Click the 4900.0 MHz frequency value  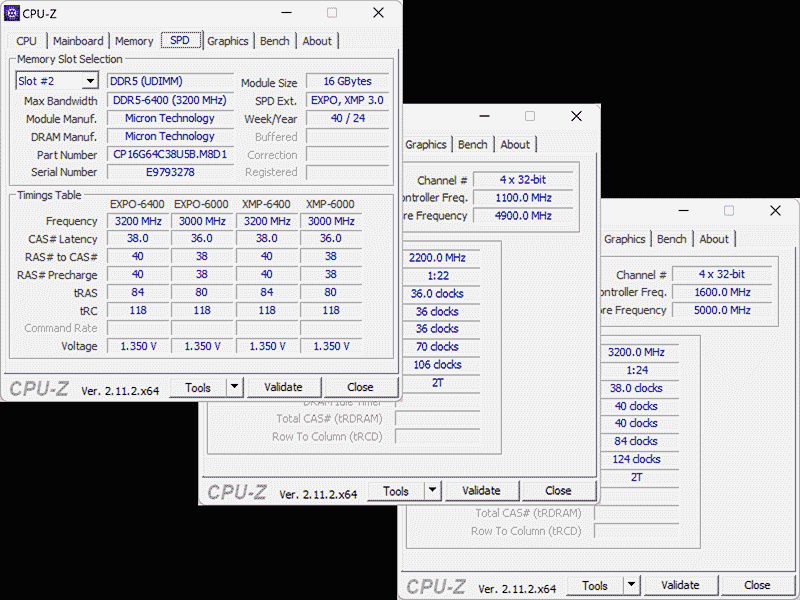523,216
